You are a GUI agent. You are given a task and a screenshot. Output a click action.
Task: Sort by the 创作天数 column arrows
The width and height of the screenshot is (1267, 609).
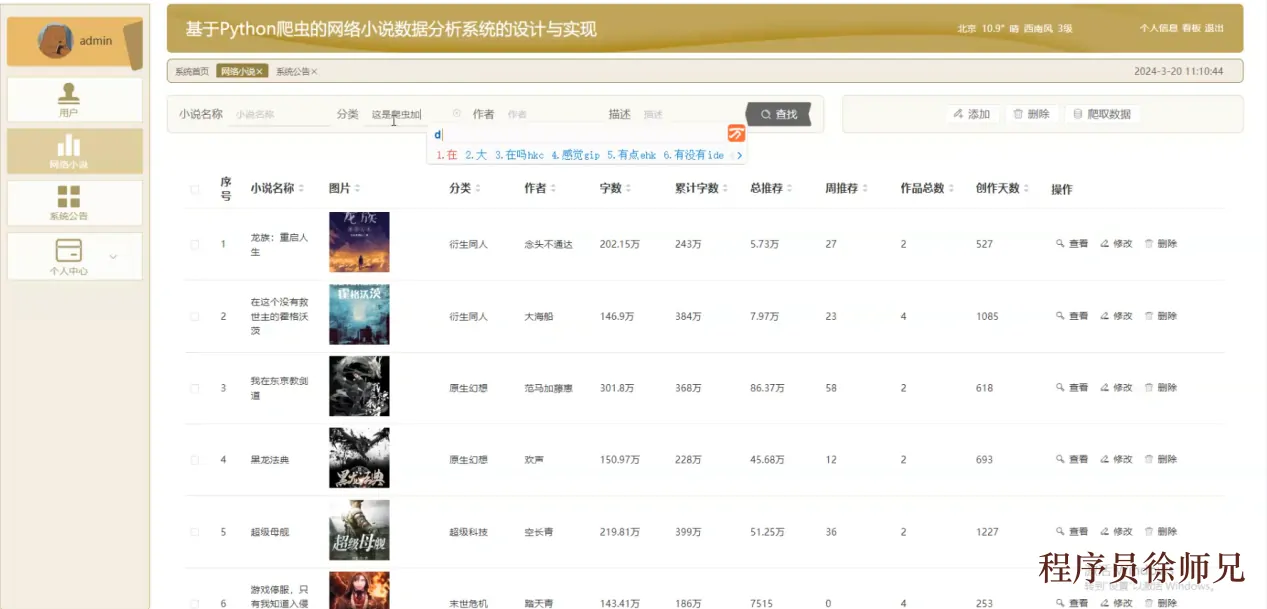(x=1027, y=188)
